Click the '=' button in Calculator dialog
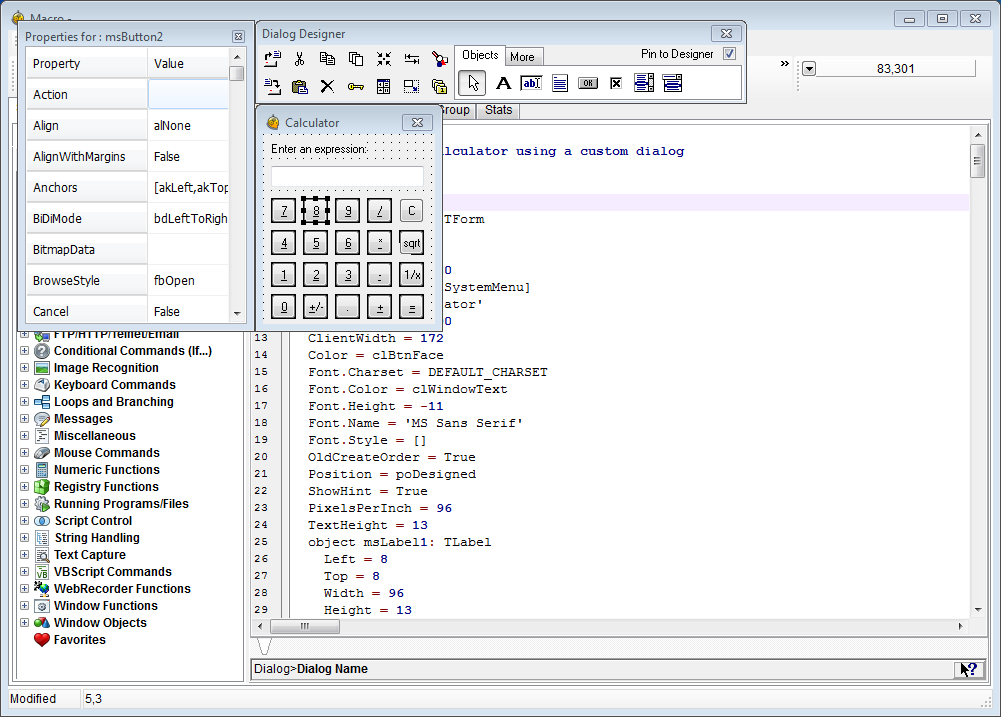This screenshot has height=717, width=1001. 412,307
